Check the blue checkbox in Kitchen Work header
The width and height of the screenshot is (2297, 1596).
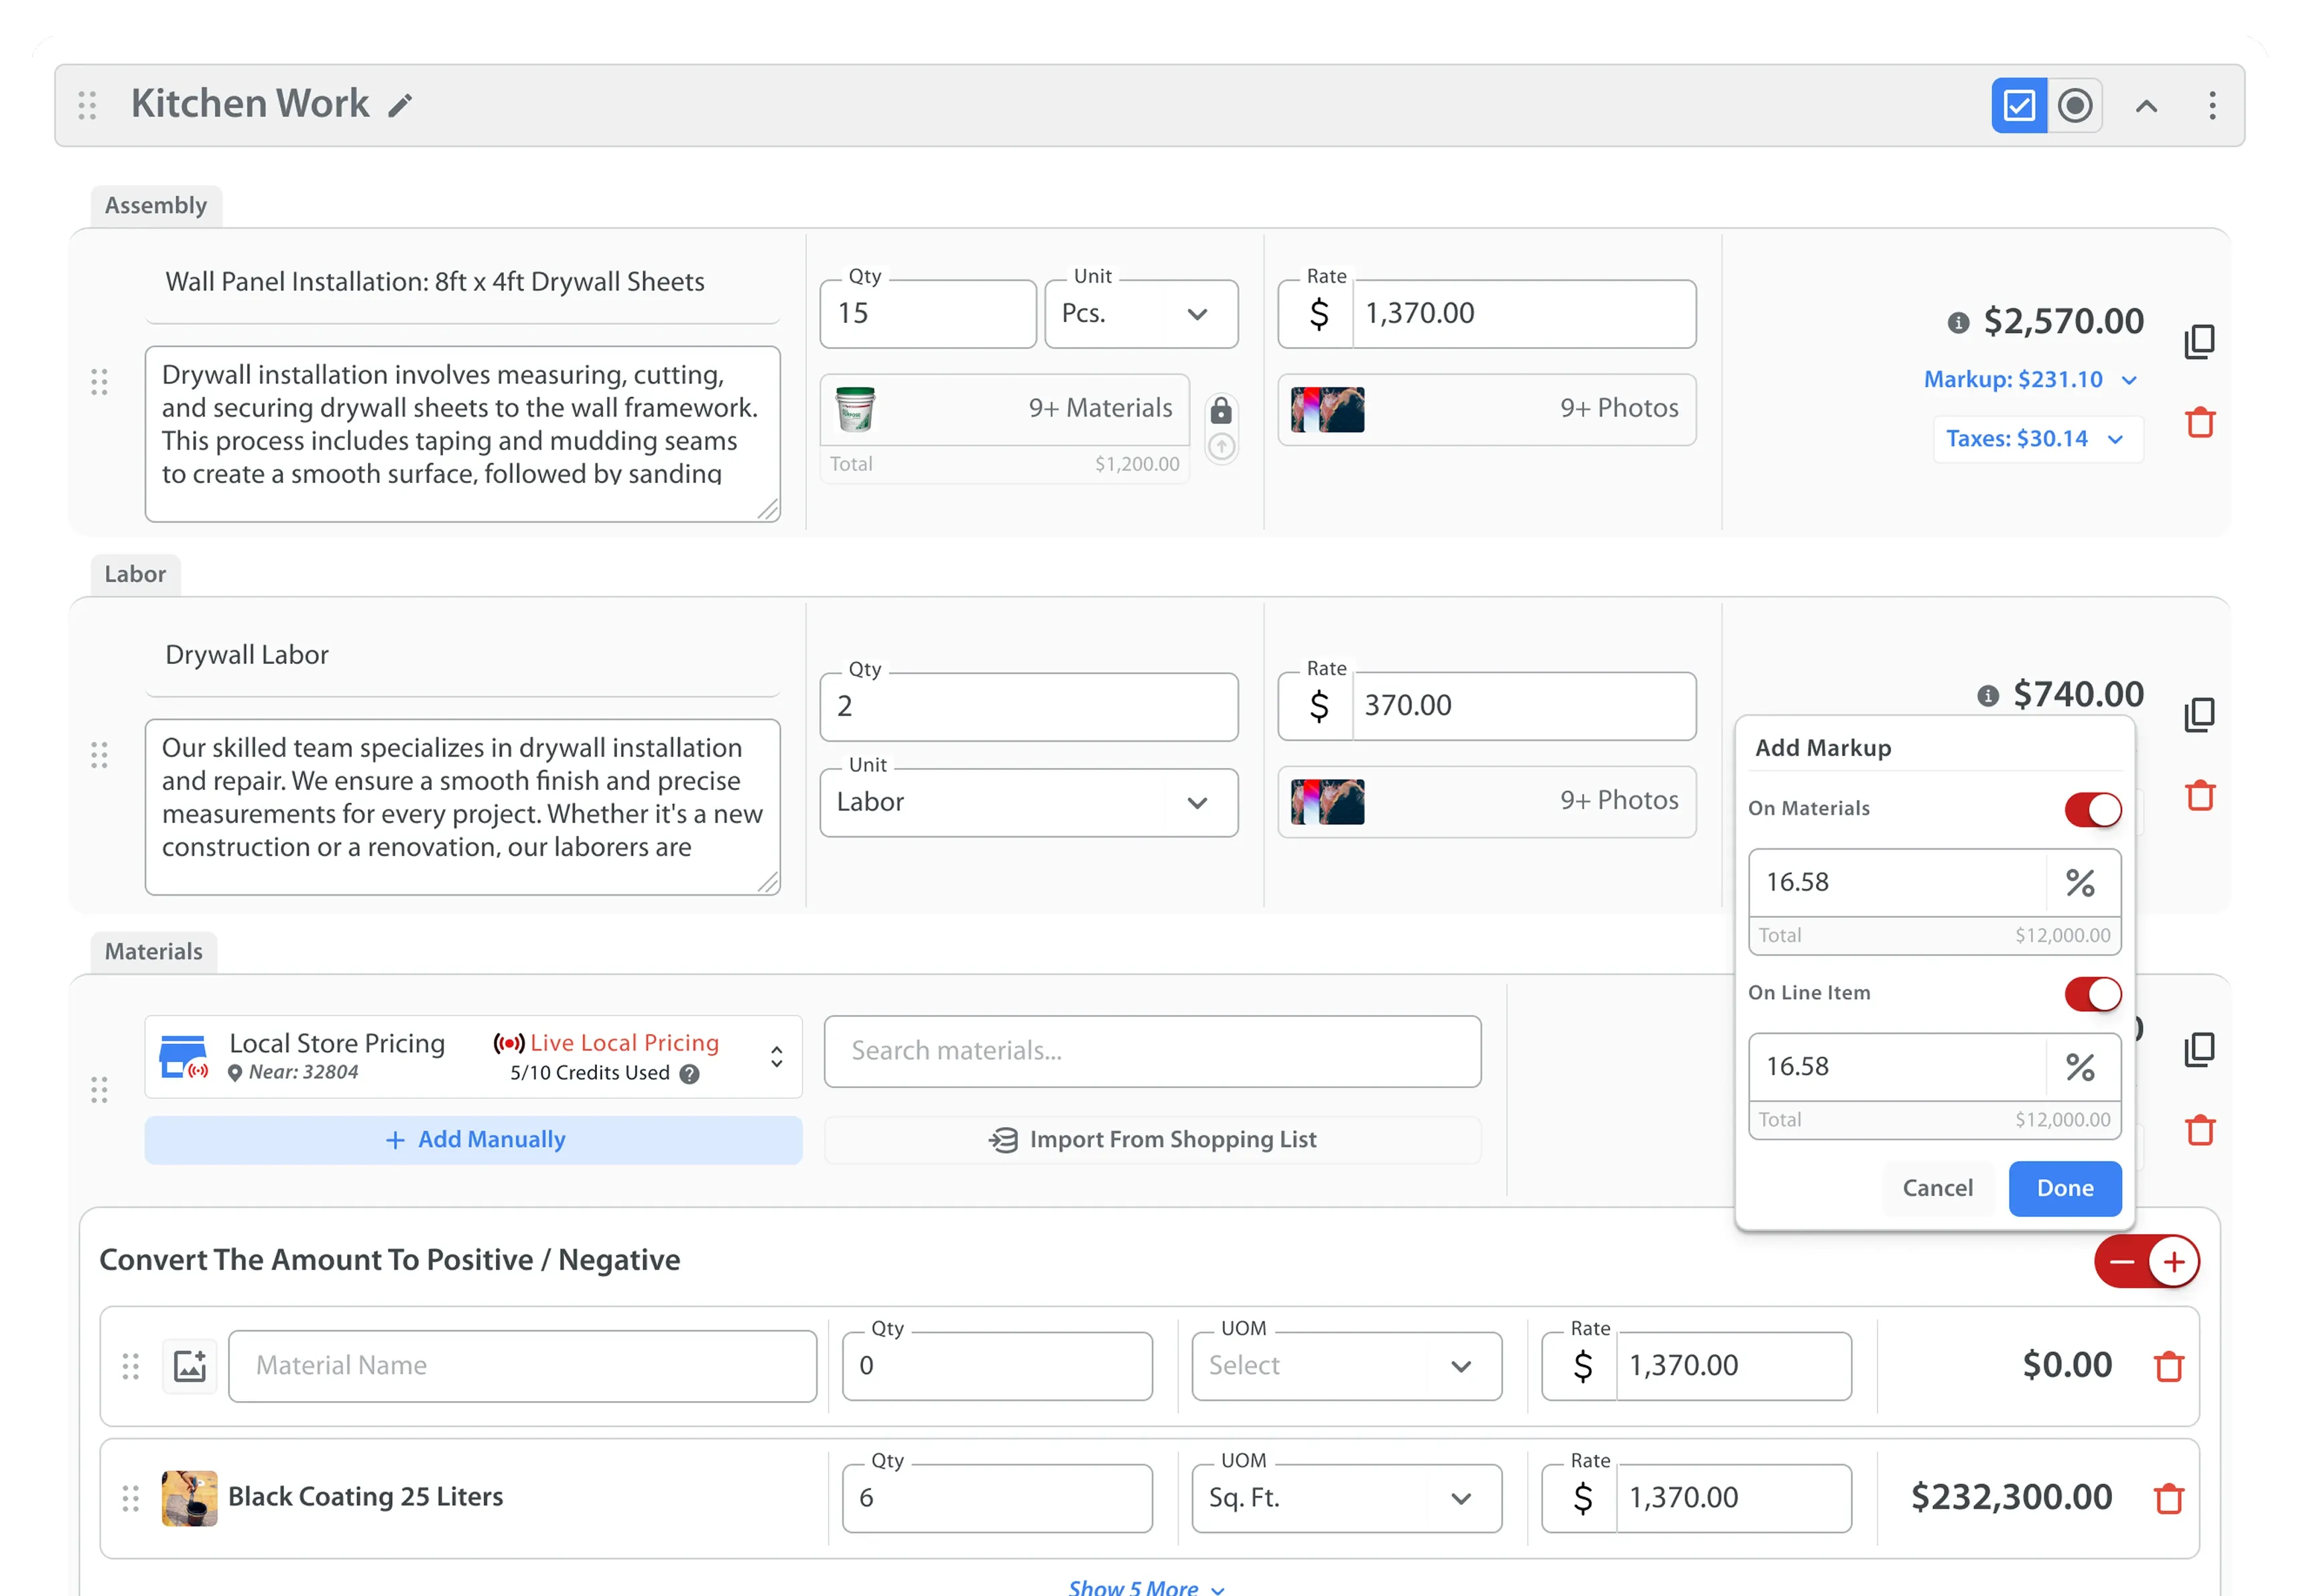point(2018,105)
